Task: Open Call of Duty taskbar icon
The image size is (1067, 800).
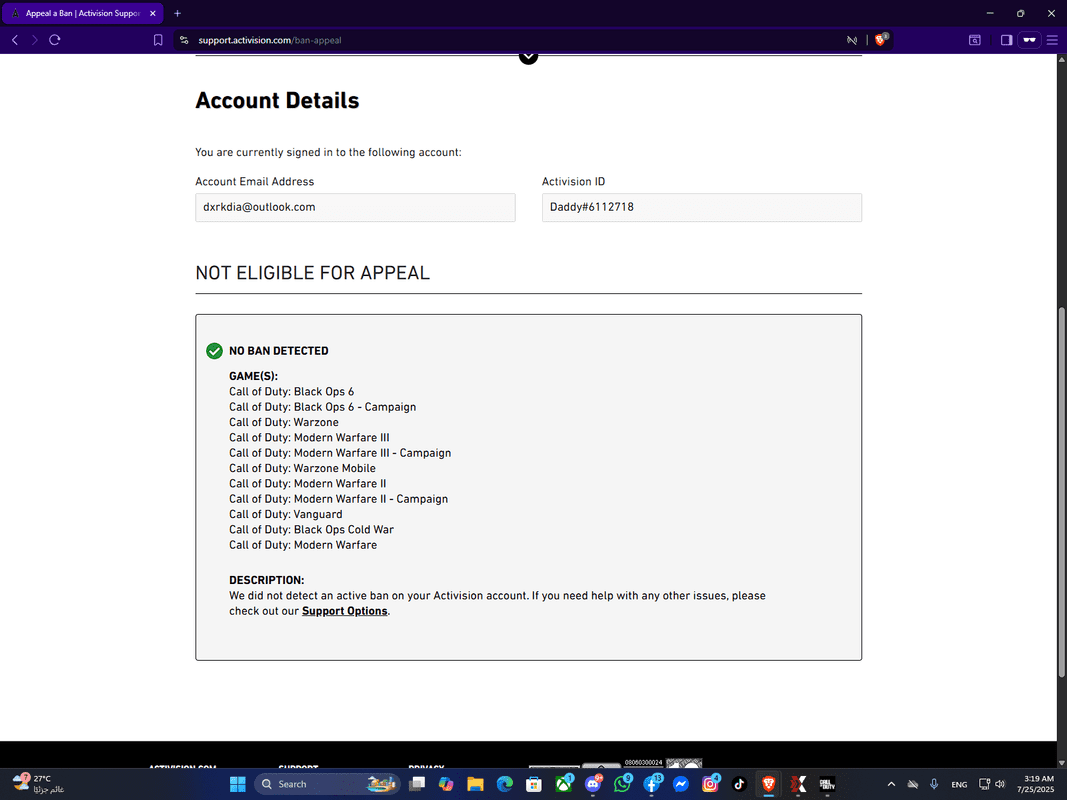Action: [827, 784]
